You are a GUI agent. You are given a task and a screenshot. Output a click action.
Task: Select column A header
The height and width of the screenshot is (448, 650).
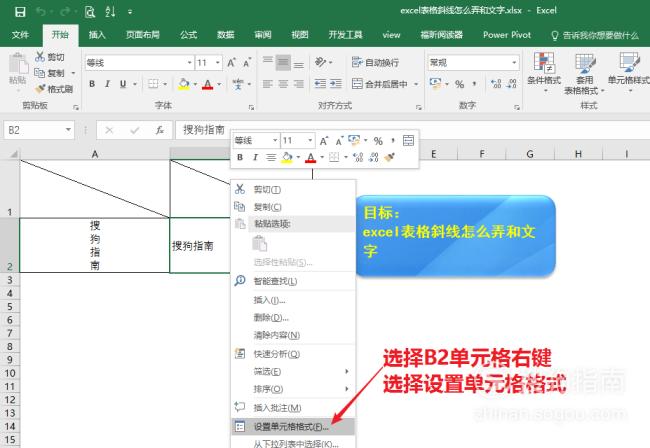pos(95,154)
